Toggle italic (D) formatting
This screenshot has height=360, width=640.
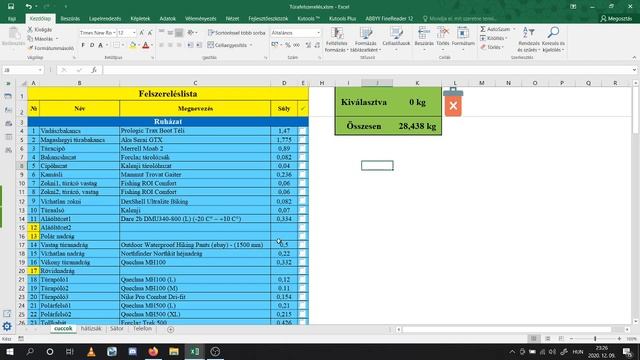92,45
